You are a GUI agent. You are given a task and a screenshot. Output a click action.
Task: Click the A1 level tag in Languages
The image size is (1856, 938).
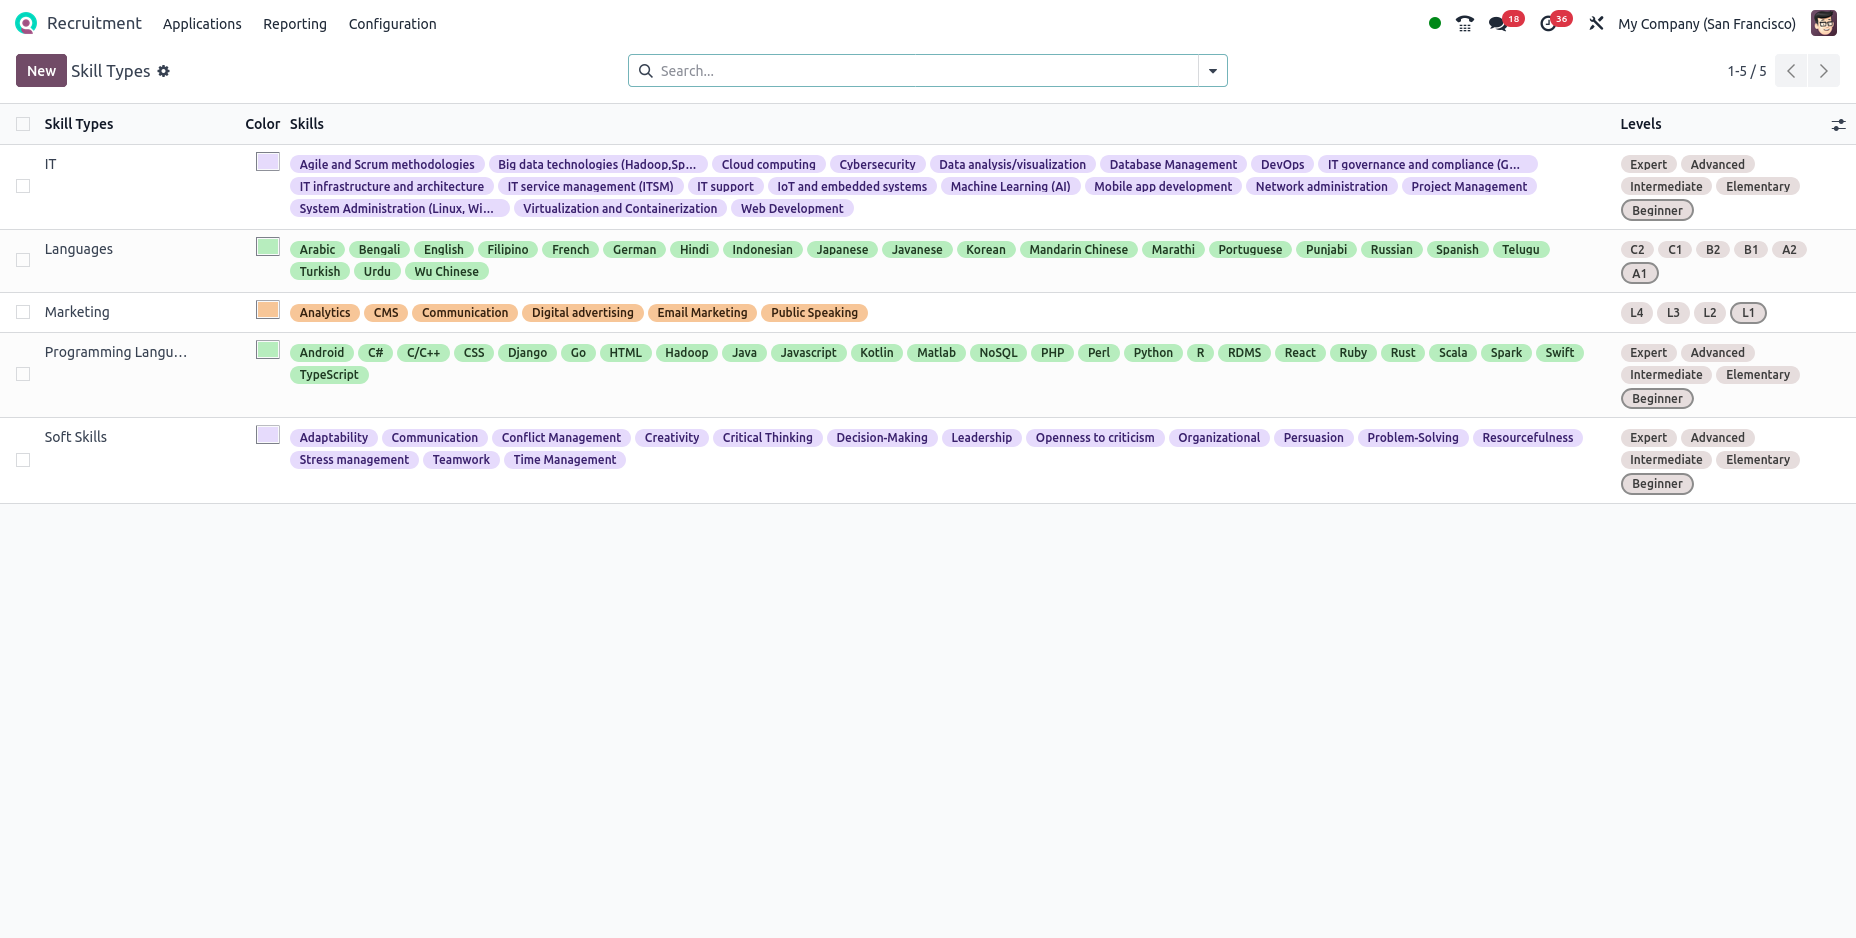[x=1639, y=273]
